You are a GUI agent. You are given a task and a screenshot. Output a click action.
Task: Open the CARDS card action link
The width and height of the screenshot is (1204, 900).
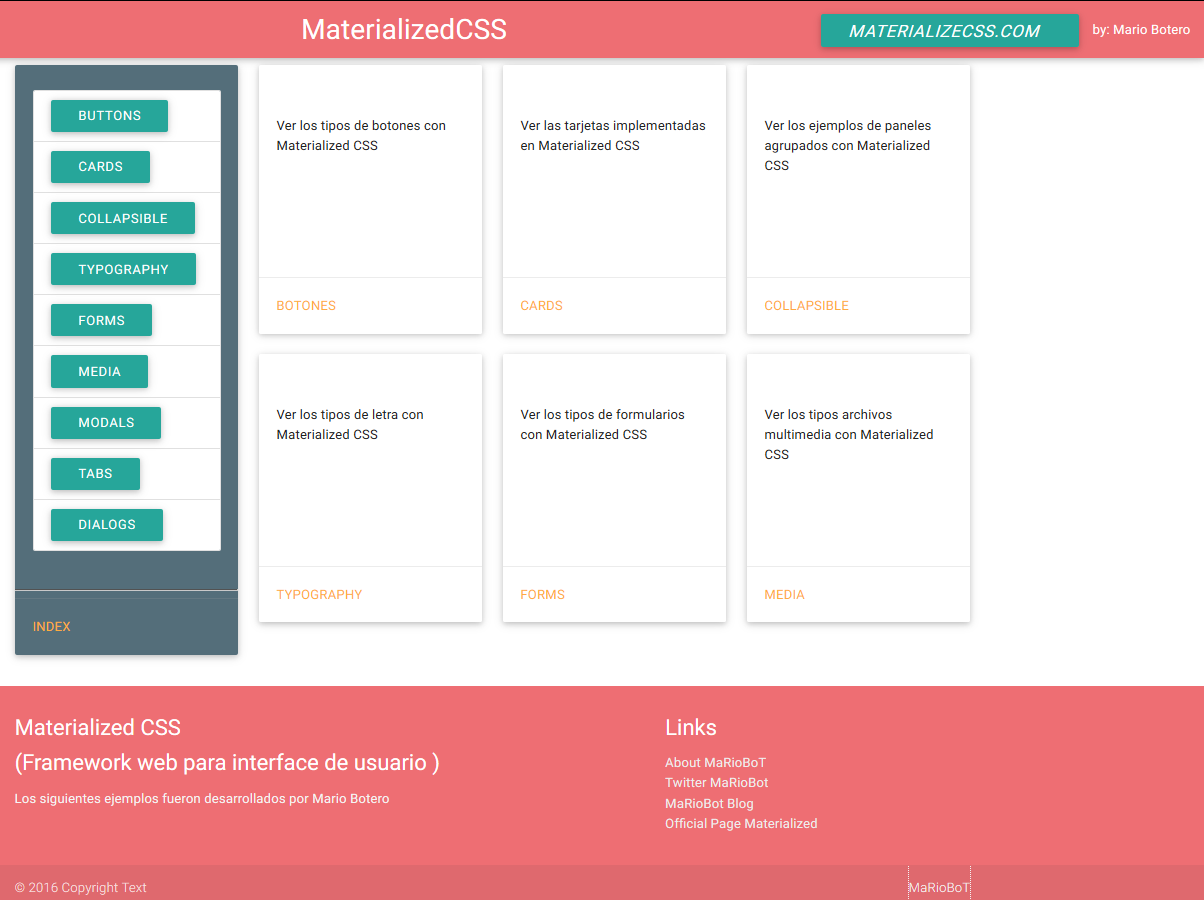point(542,306)
